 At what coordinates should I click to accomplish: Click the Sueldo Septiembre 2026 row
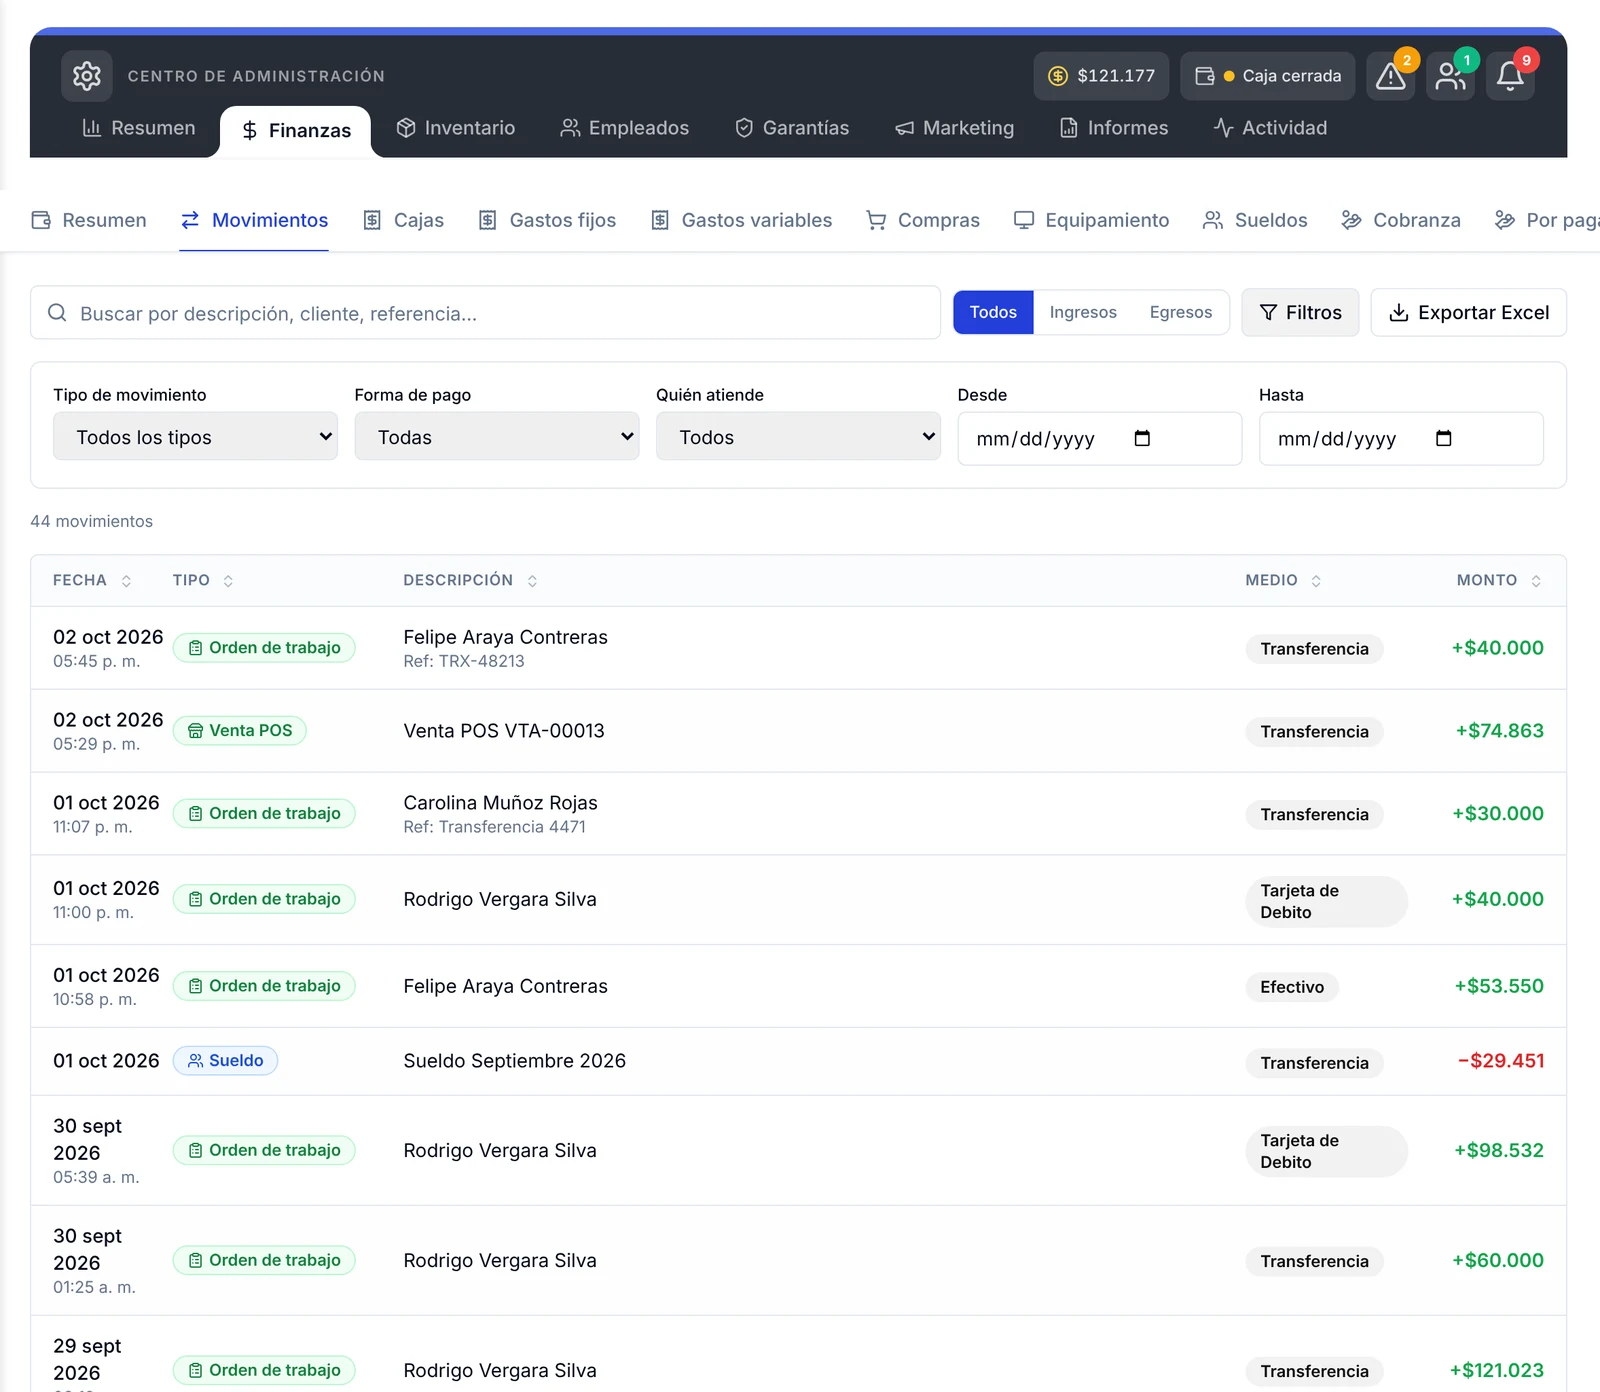[x=798, y=1061]
